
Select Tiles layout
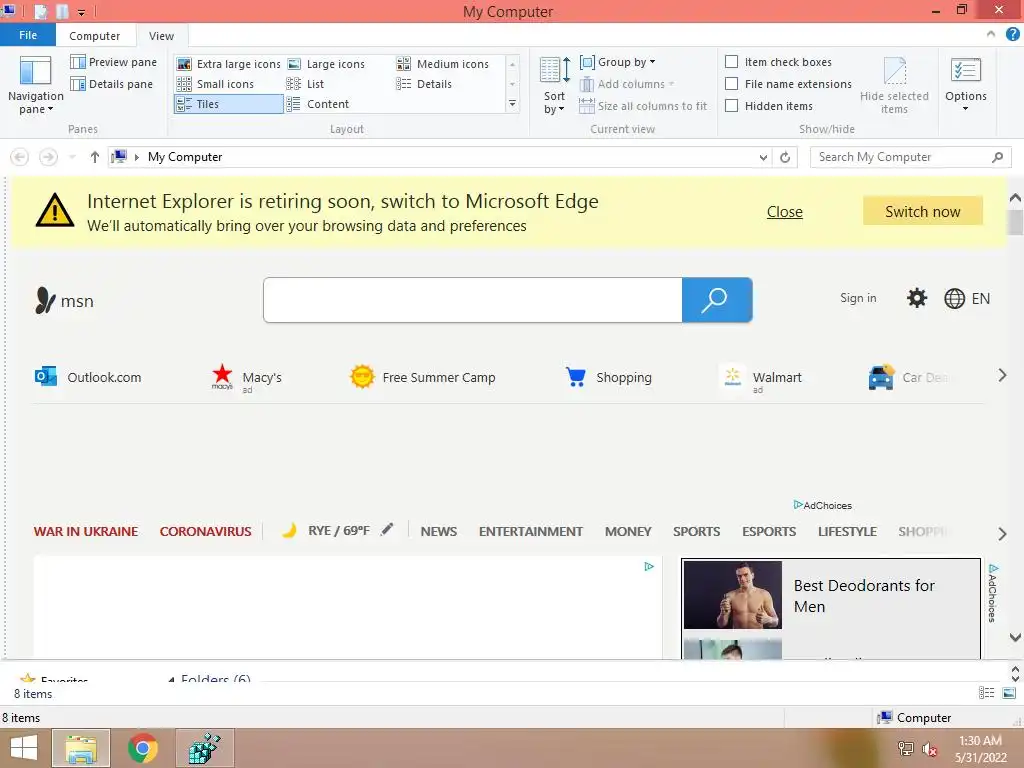click(229, 104)
